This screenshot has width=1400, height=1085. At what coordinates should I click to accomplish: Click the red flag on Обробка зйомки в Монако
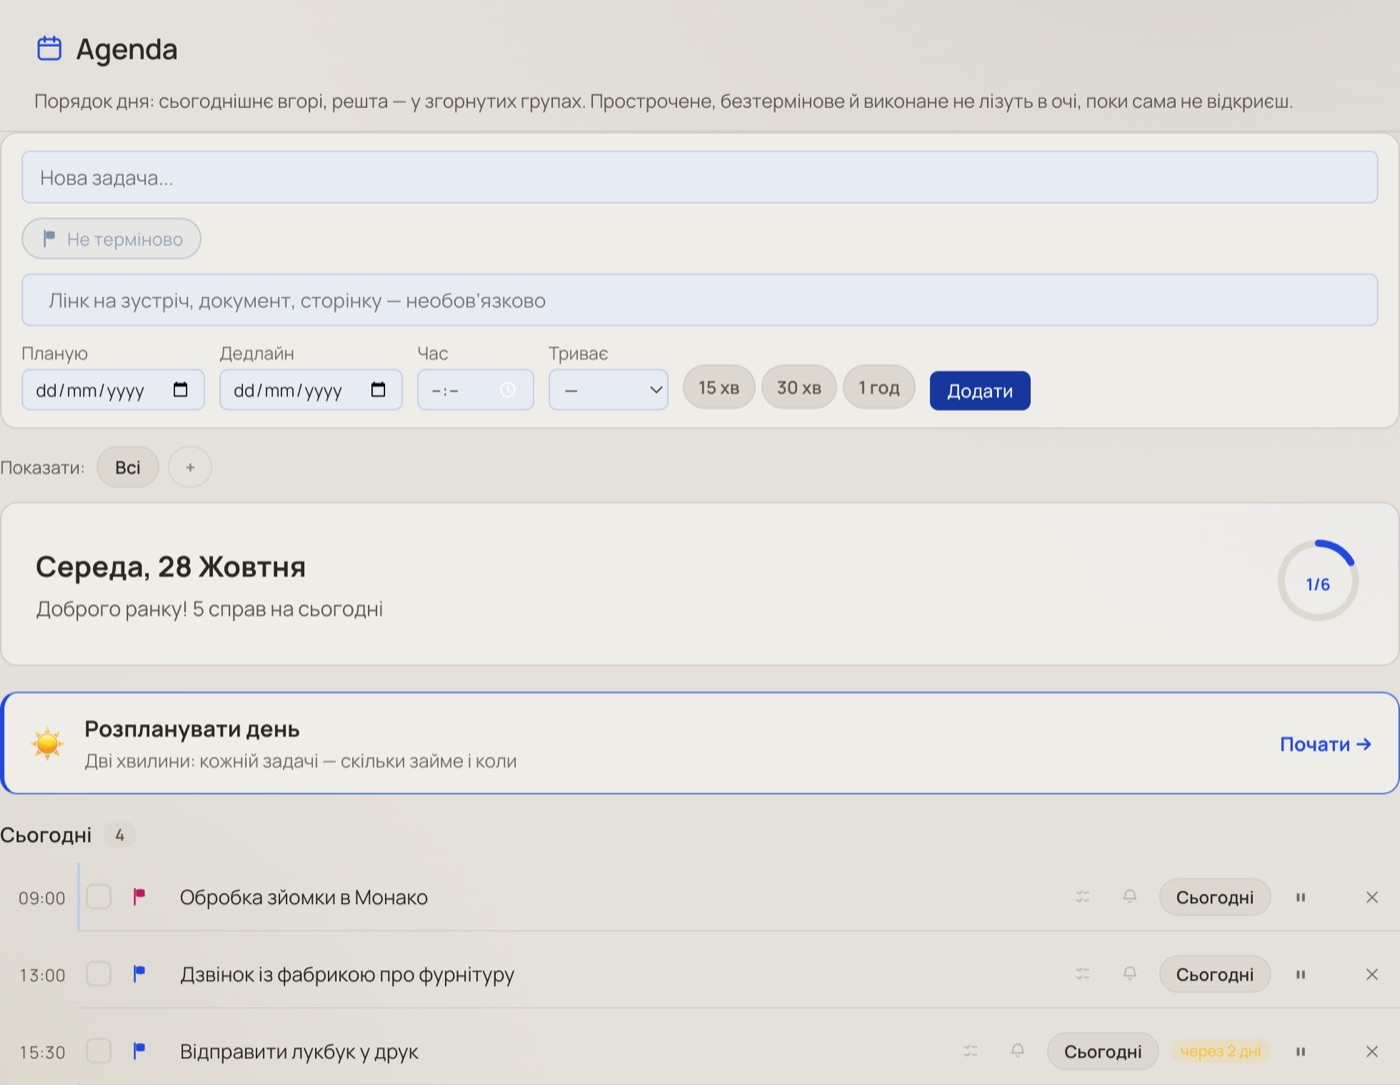pyautogui.click(x=139, y=897)
